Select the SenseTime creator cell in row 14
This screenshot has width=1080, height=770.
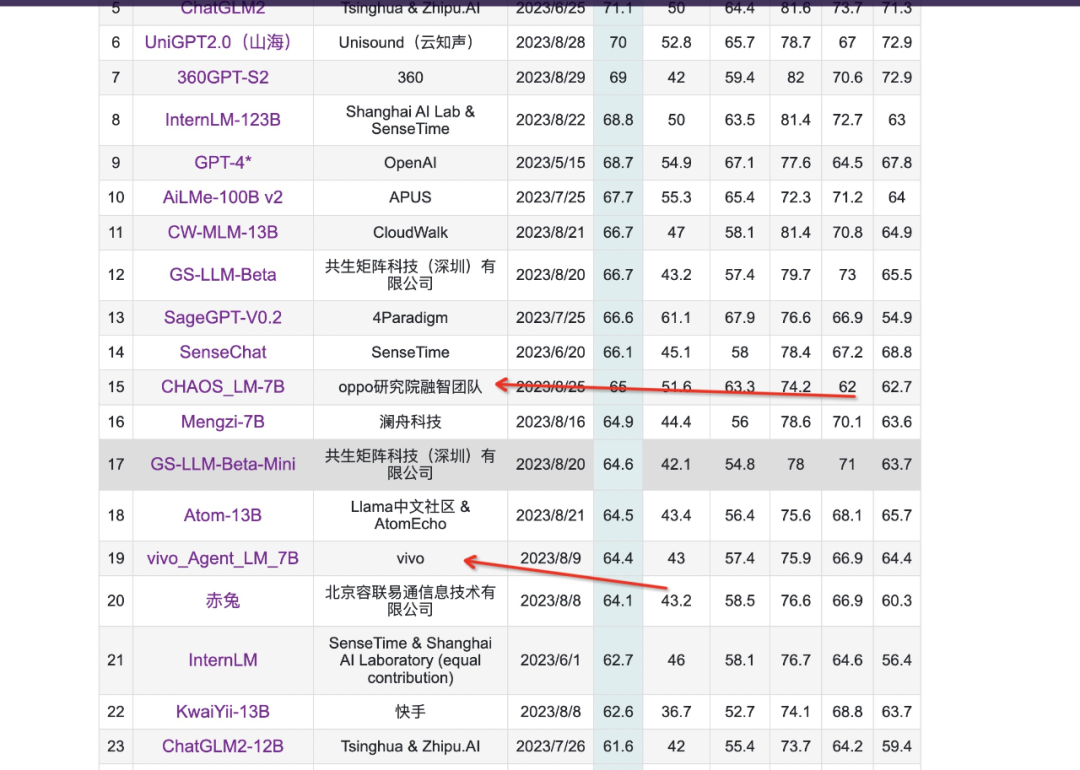[x=411, y=353]
